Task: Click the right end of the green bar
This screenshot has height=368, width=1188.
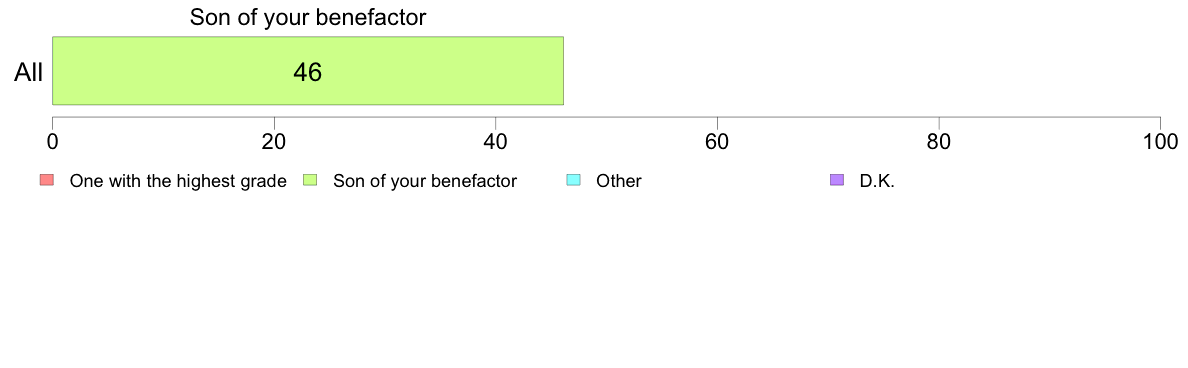Action: (561, 70)
